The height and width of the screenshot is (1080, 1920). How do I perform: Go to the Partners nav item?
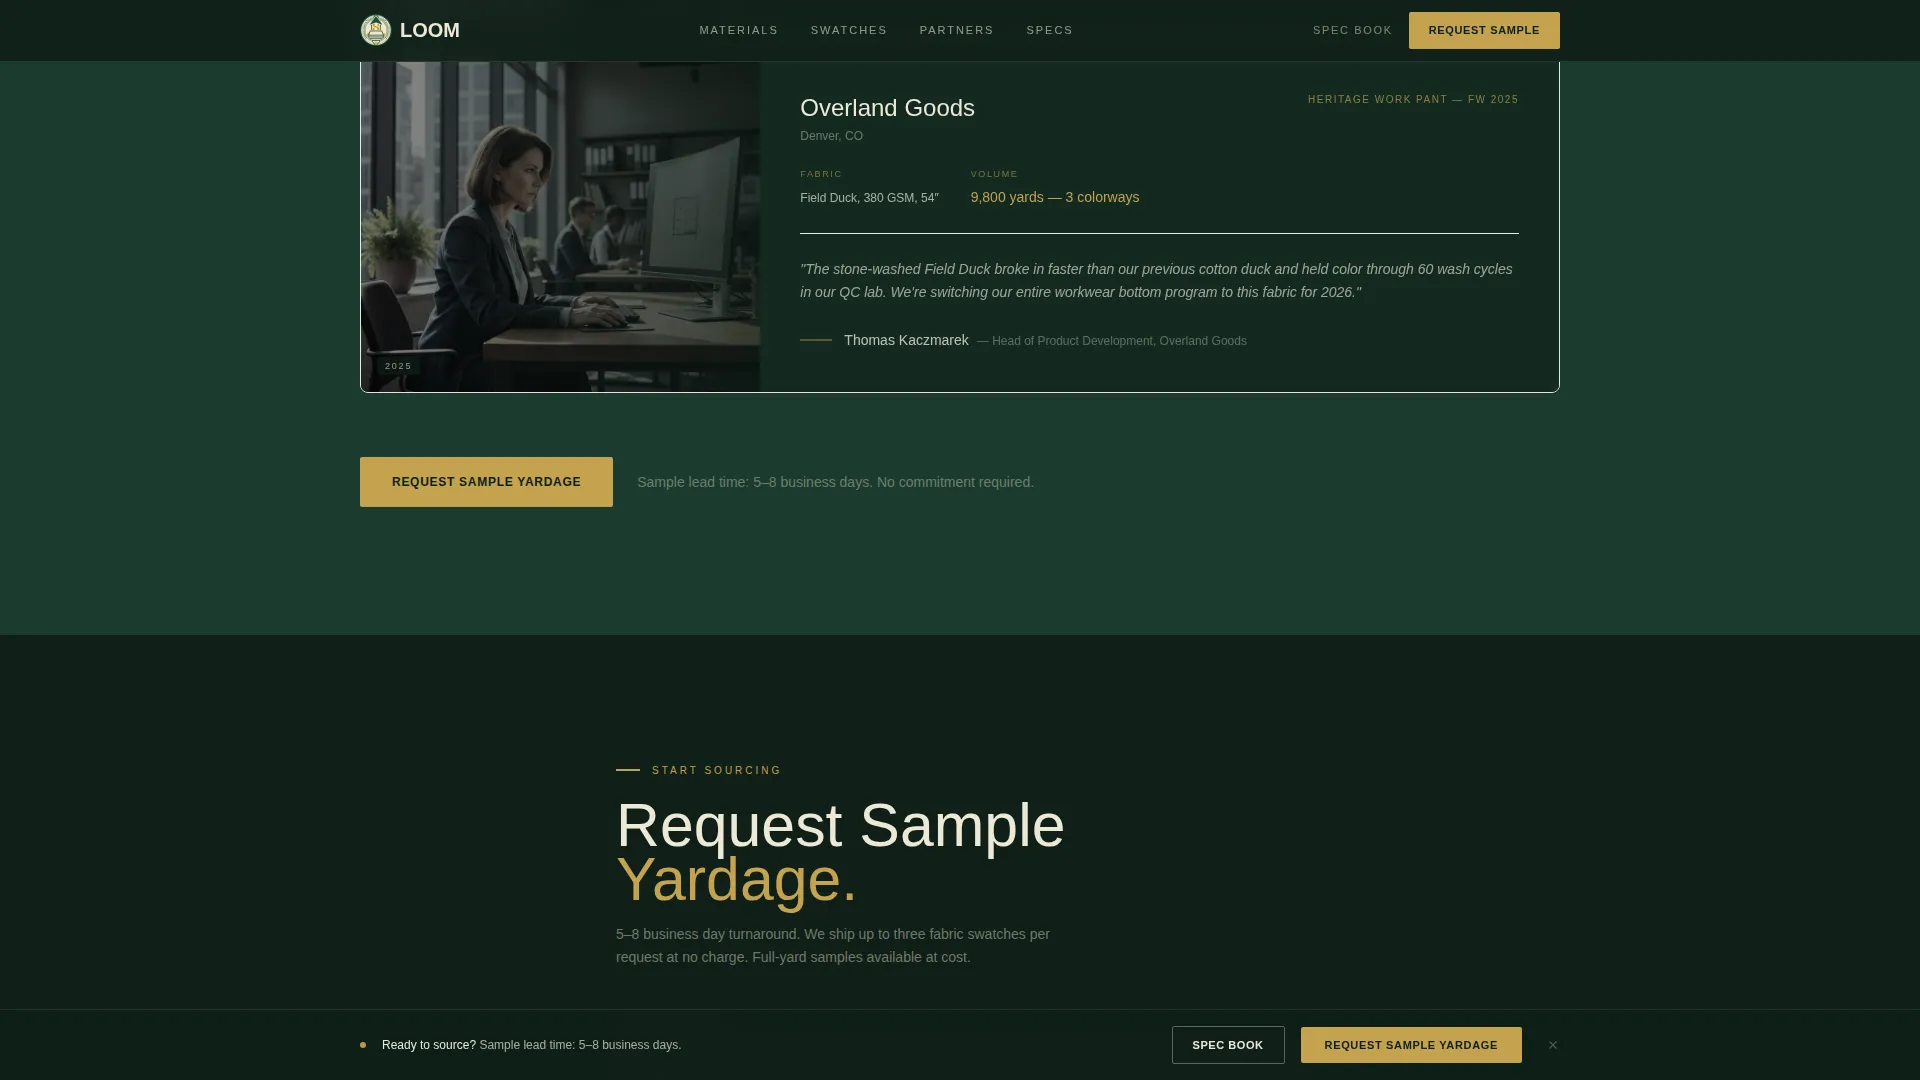(956, 30)
